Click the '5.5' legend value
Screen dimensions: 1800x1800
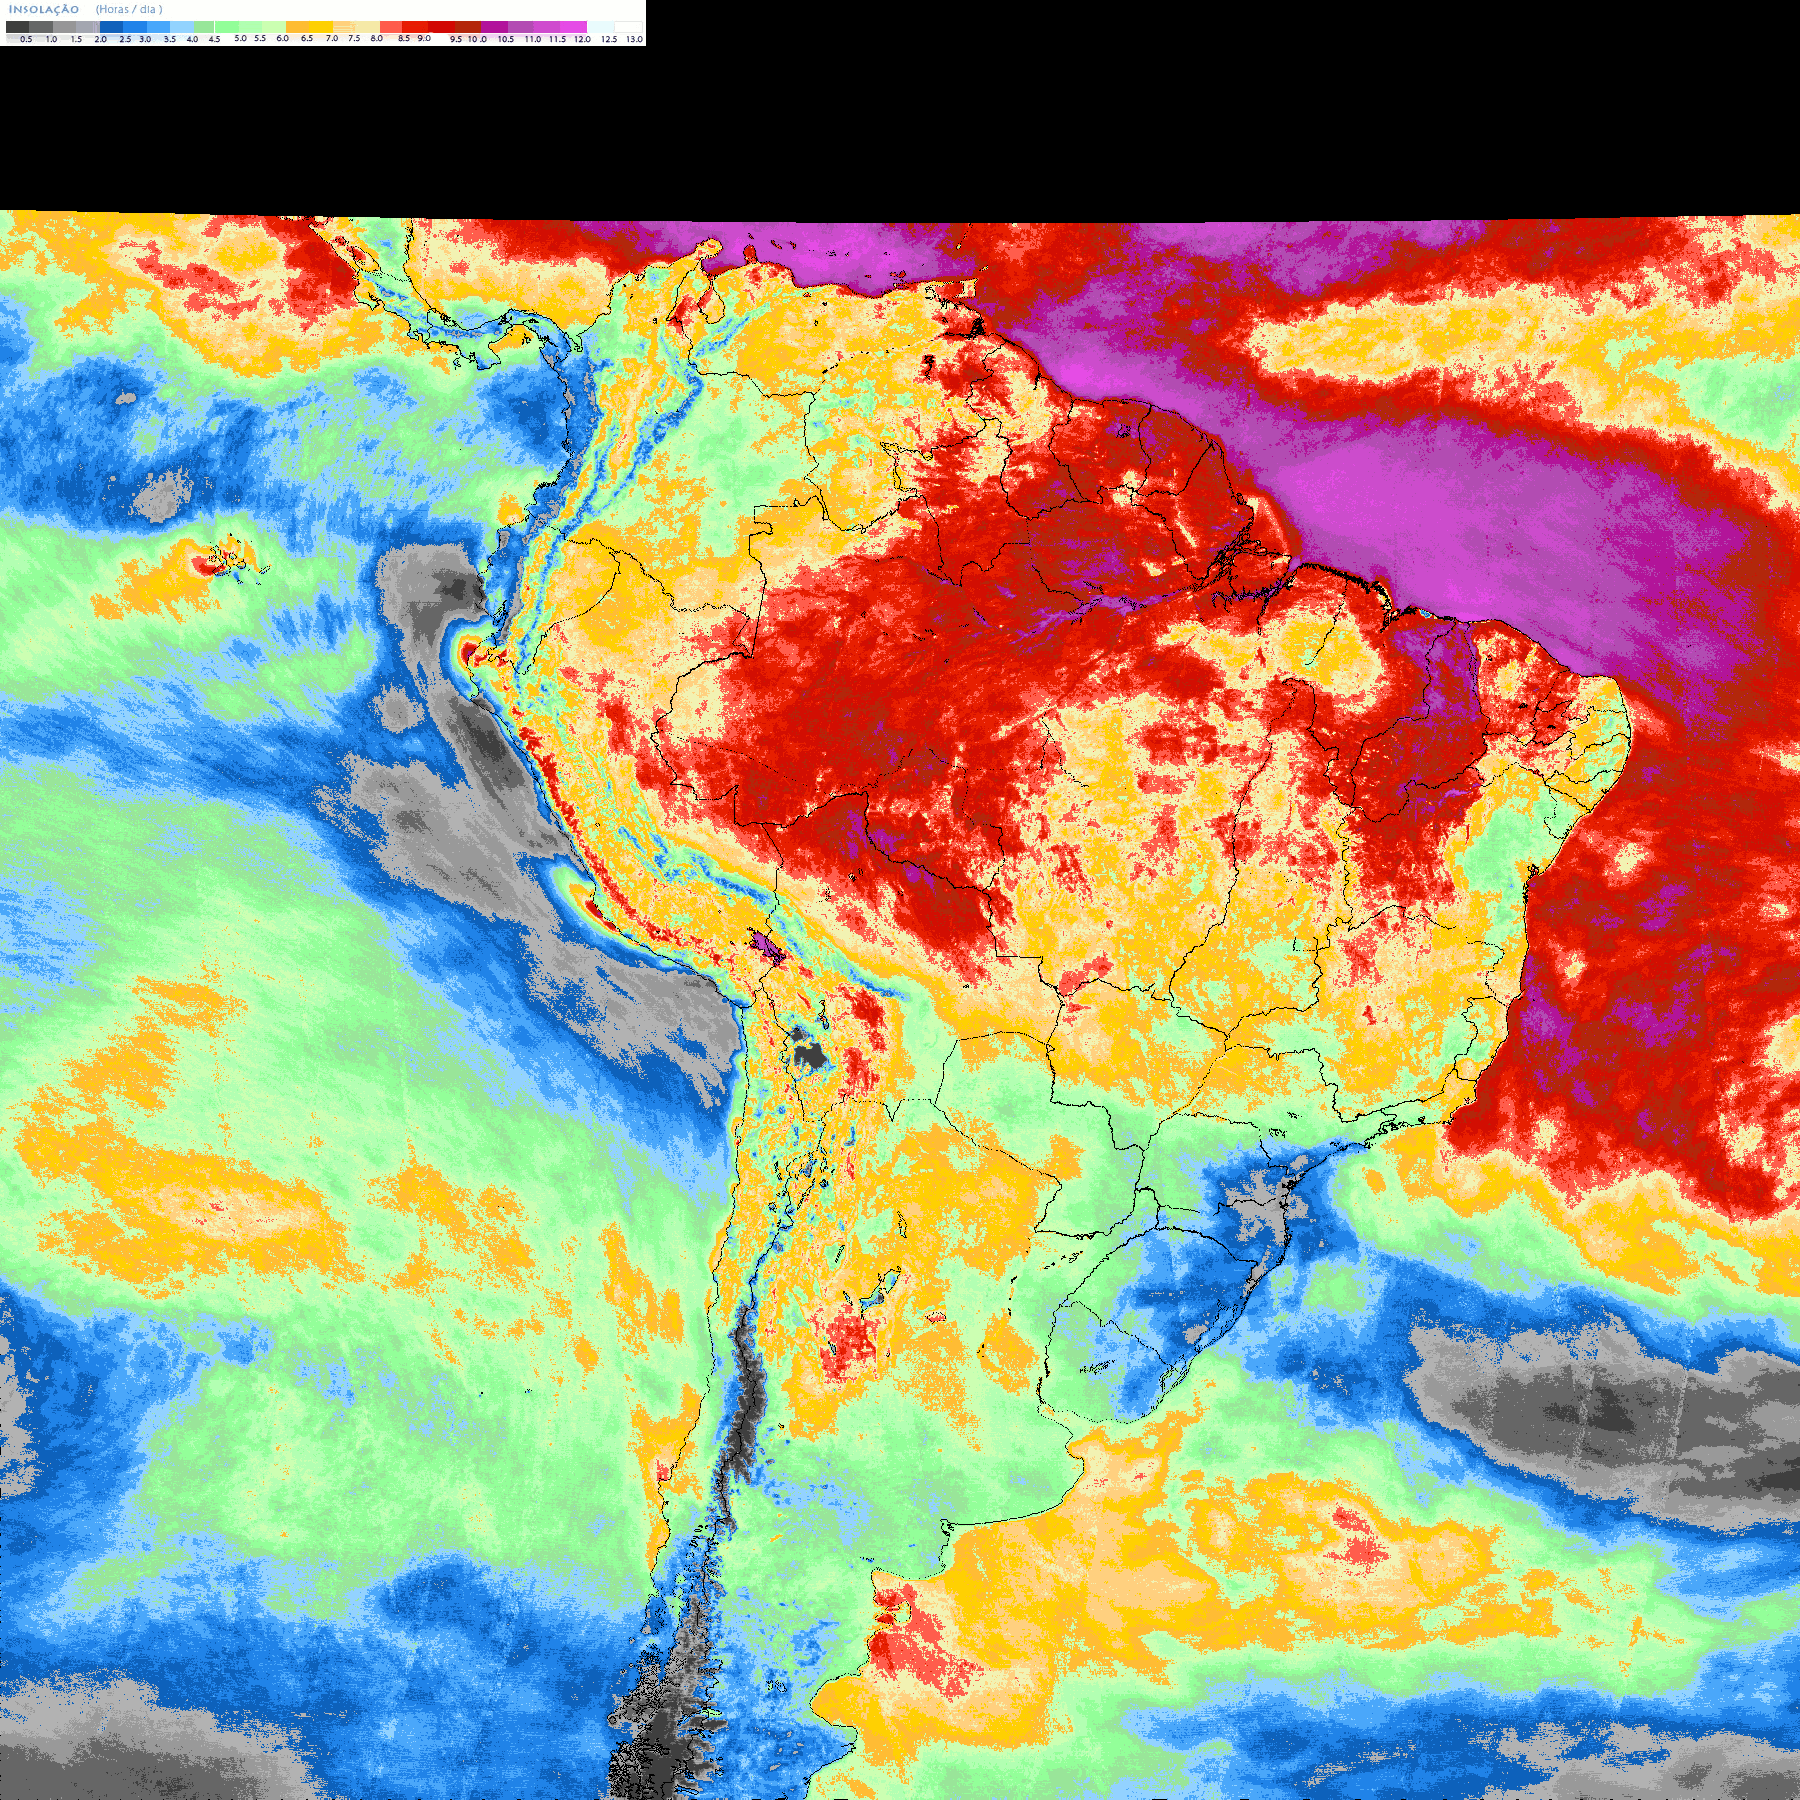(x=260, y=38)
